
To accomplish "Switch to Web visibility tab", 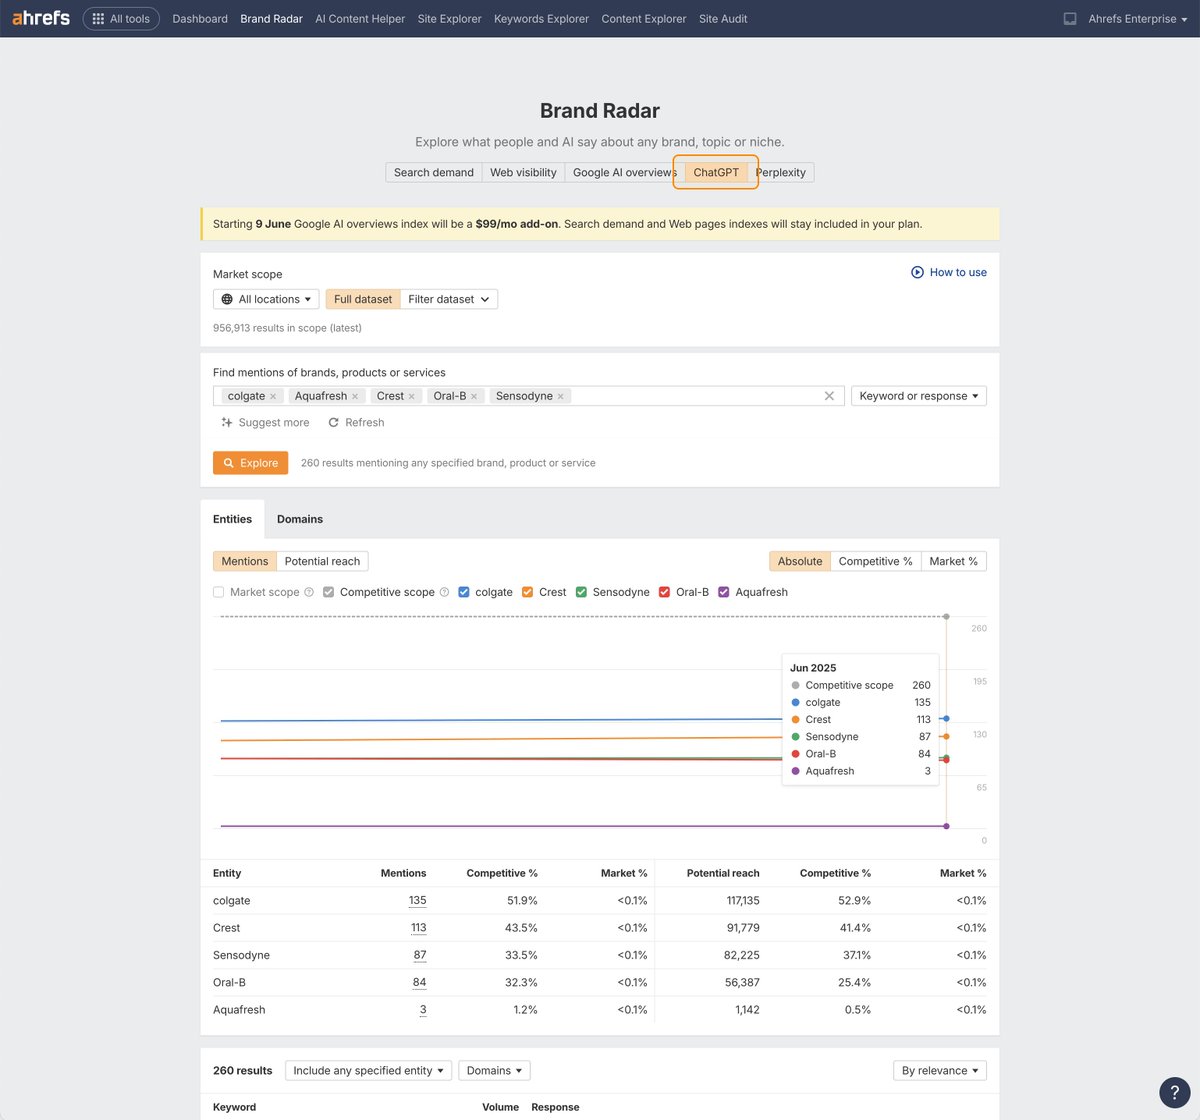I will (523, 172).
